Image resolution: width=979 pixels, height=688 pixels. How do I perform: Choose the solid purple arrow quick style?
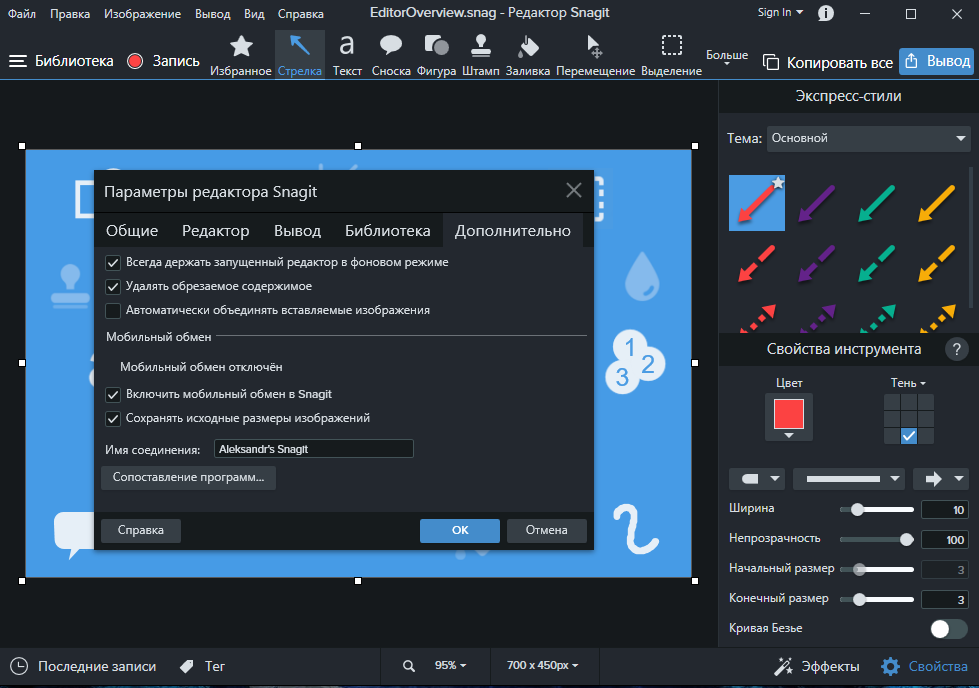coord(817,203)
